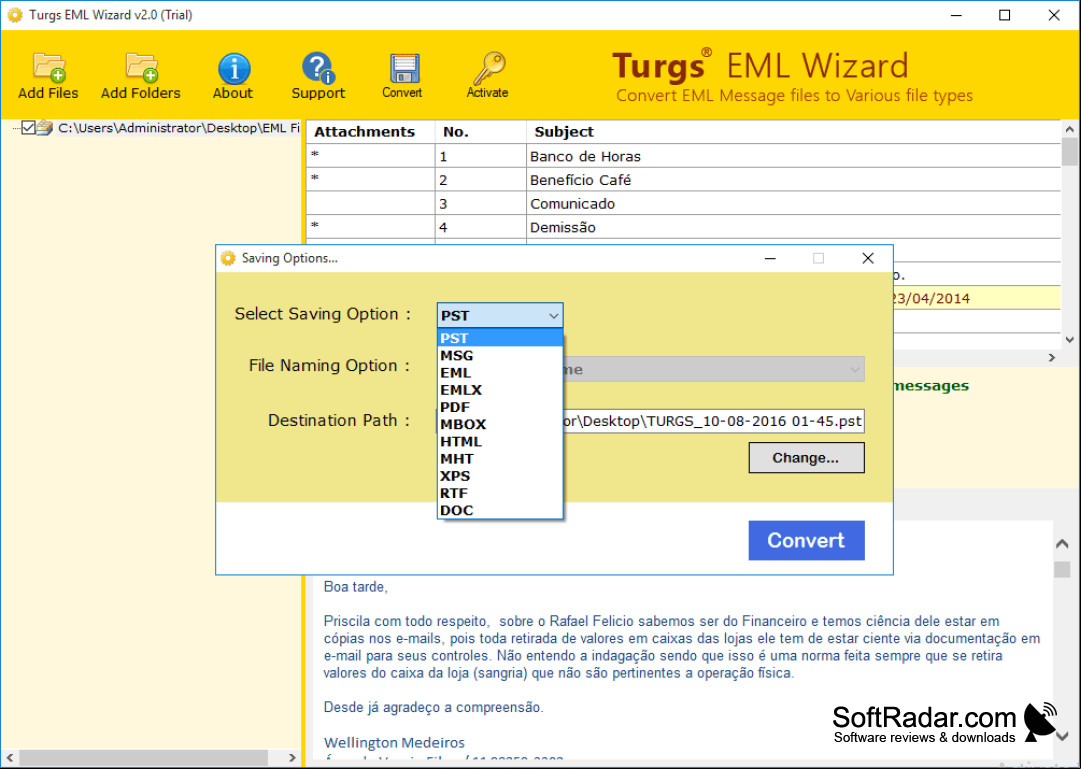Click the No. column header
The image size is (1081, 769).
click(481, 132)
